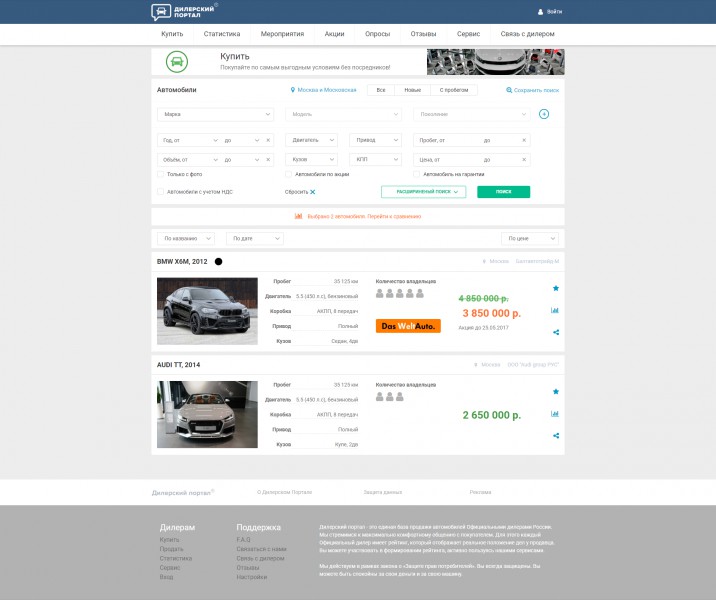
Task: Add the BMW X6M to favorites with the star
Action: click(x=556, y=288)
